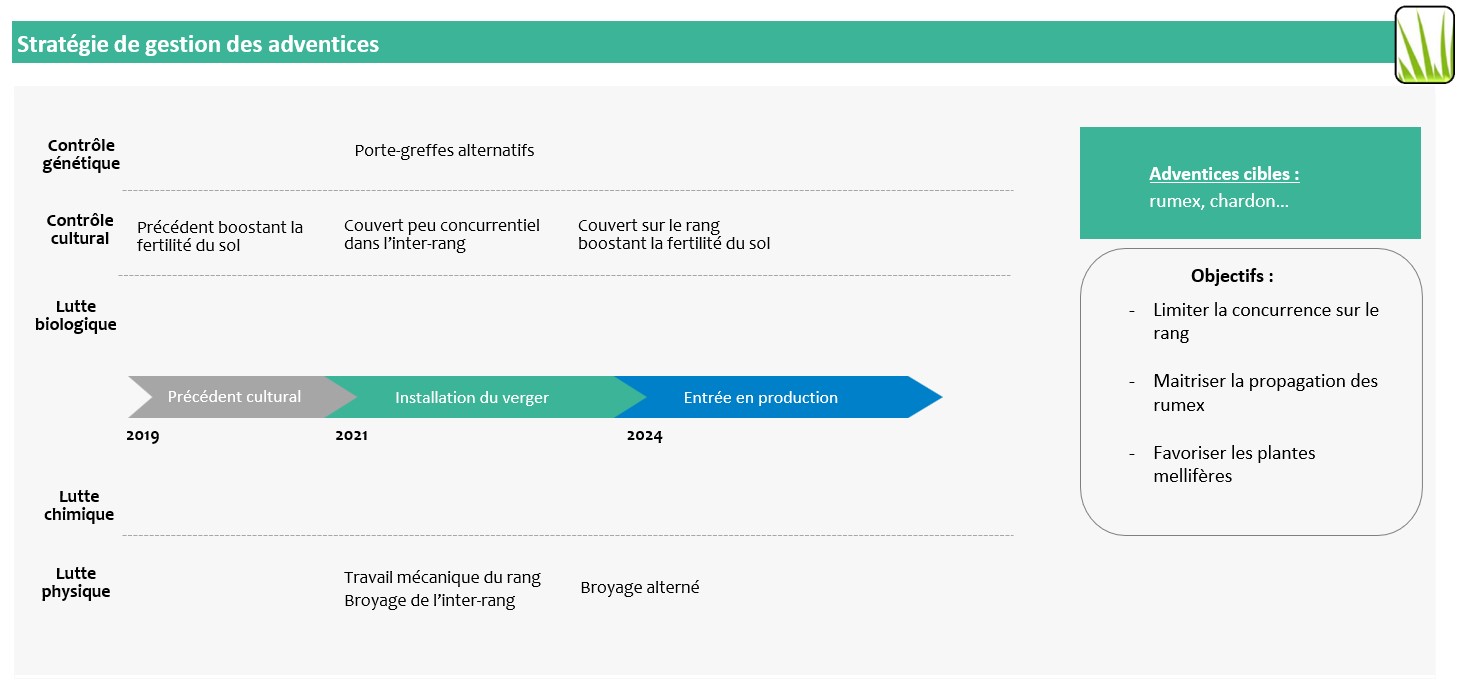Select Broyage alterné text
Screen dimensions: 1460x683
(640, 588)
